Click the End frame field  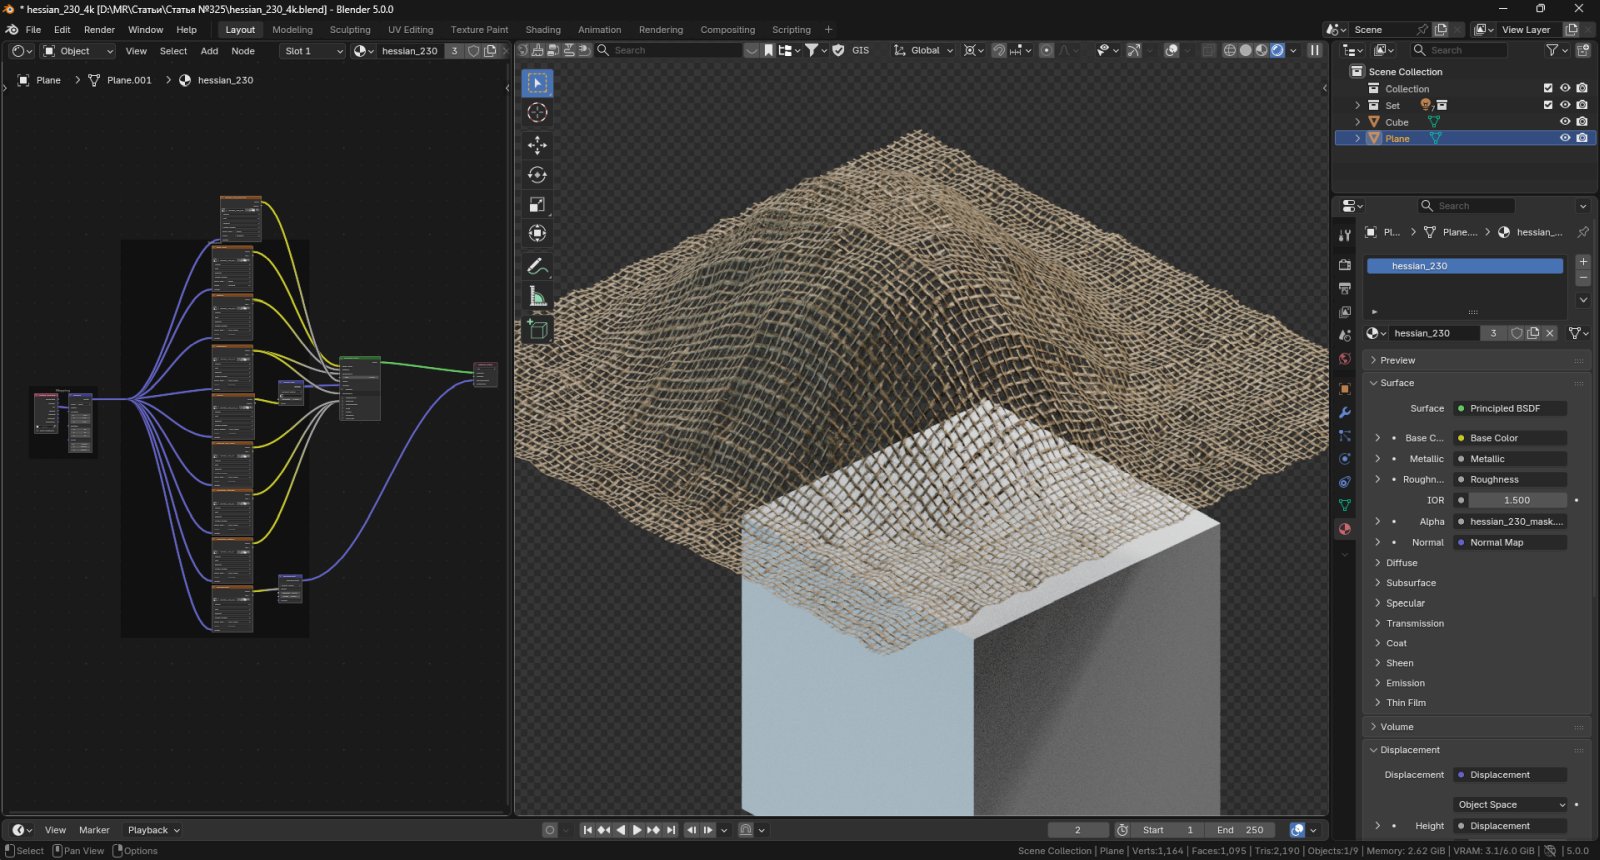click(1240, 830)
